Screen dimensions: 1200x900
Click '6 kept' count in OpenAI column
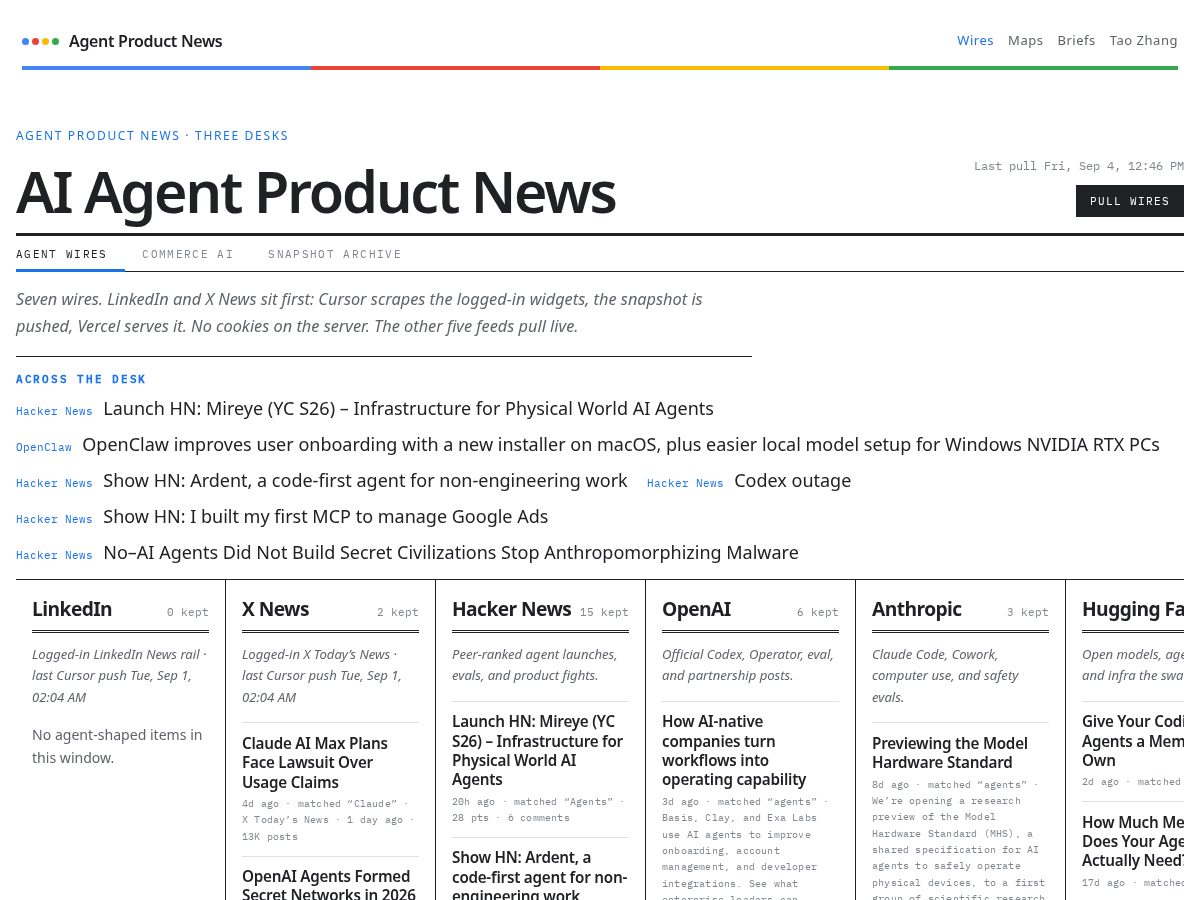pyautogui.click(x=818, y=612)
